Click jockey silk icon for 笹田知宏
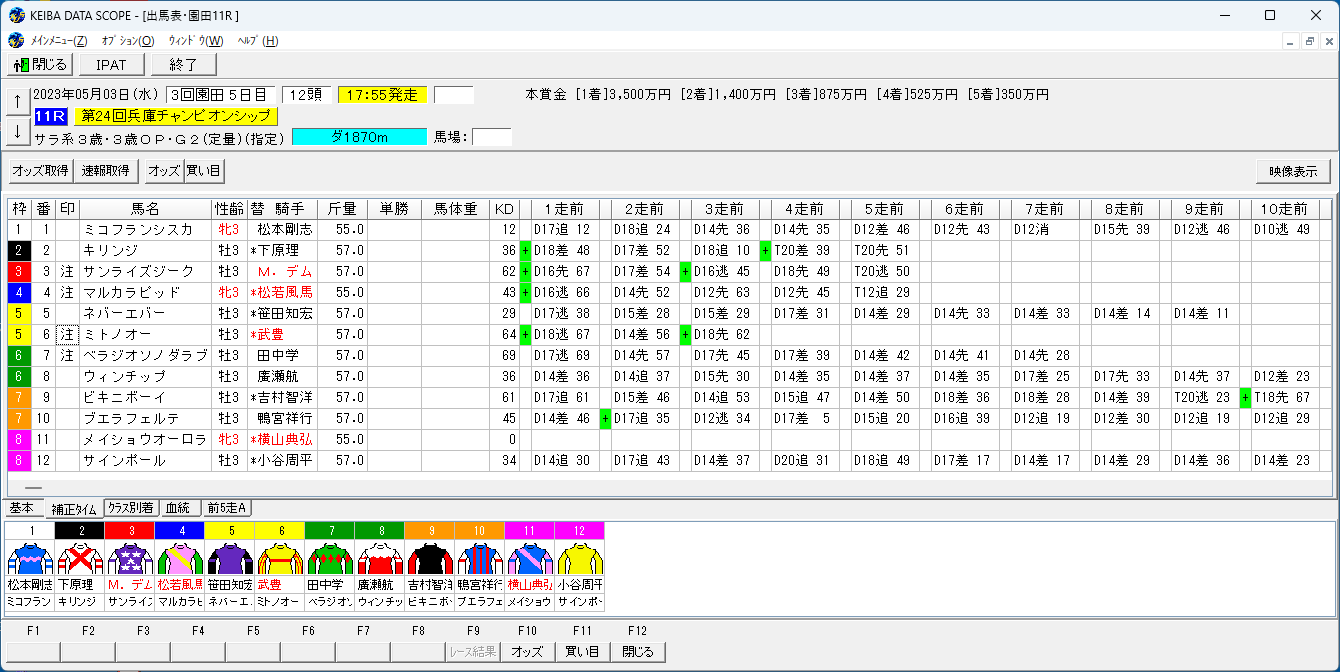The width and height of the screenshot is (1340, 672). [x=229, y=557]
